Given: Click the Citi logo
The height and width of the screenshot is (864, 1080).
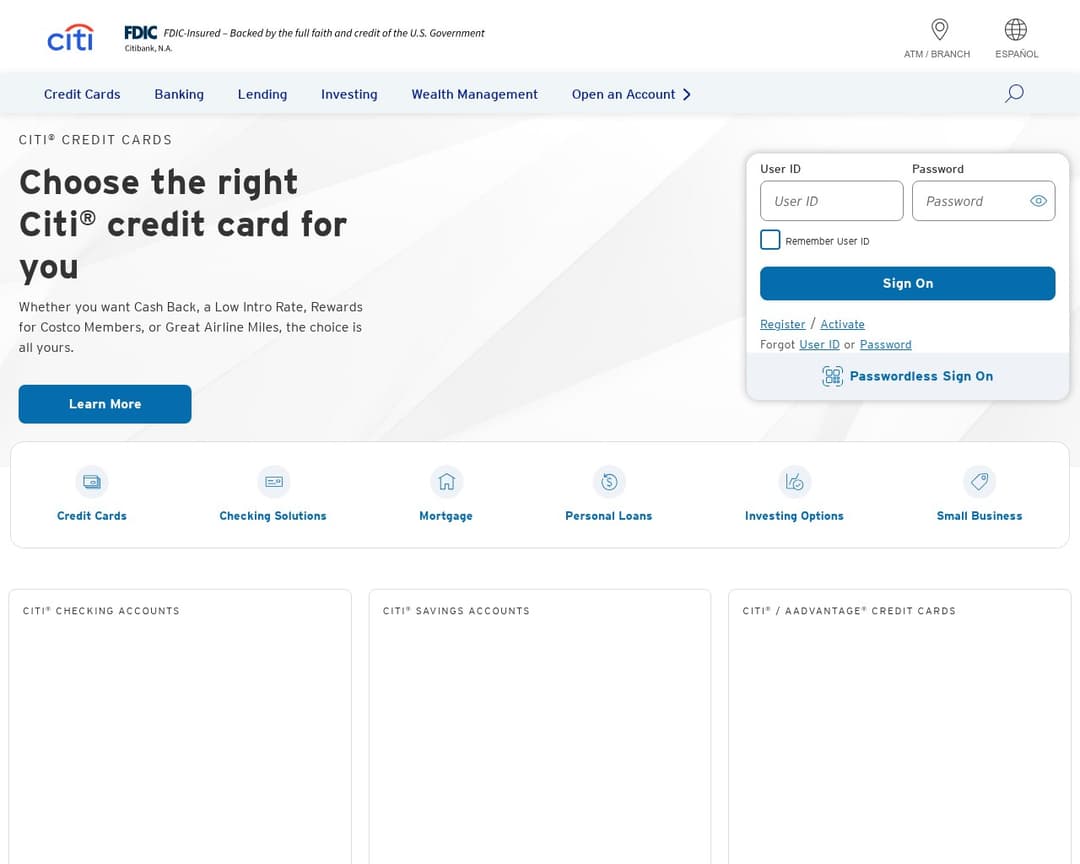Looking at the screenshot, I should (x=70, y=38).
